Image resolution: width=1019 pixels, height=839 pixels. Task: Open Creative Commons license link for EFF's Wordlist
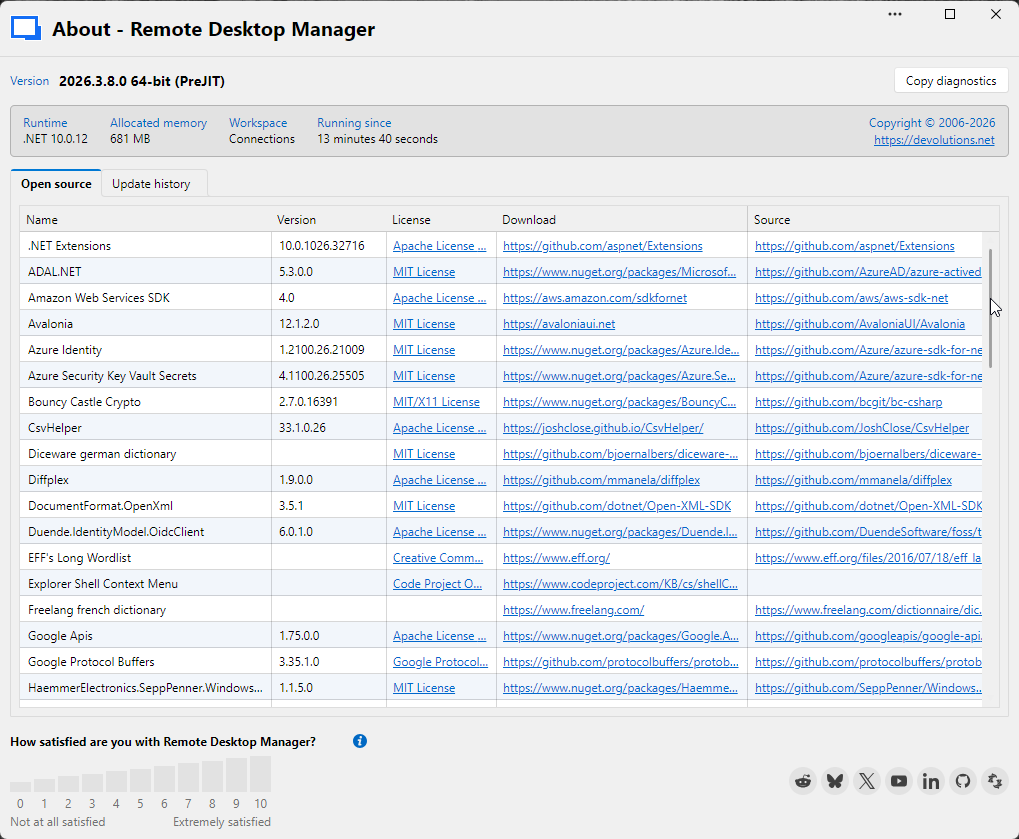tap(438, 558)
